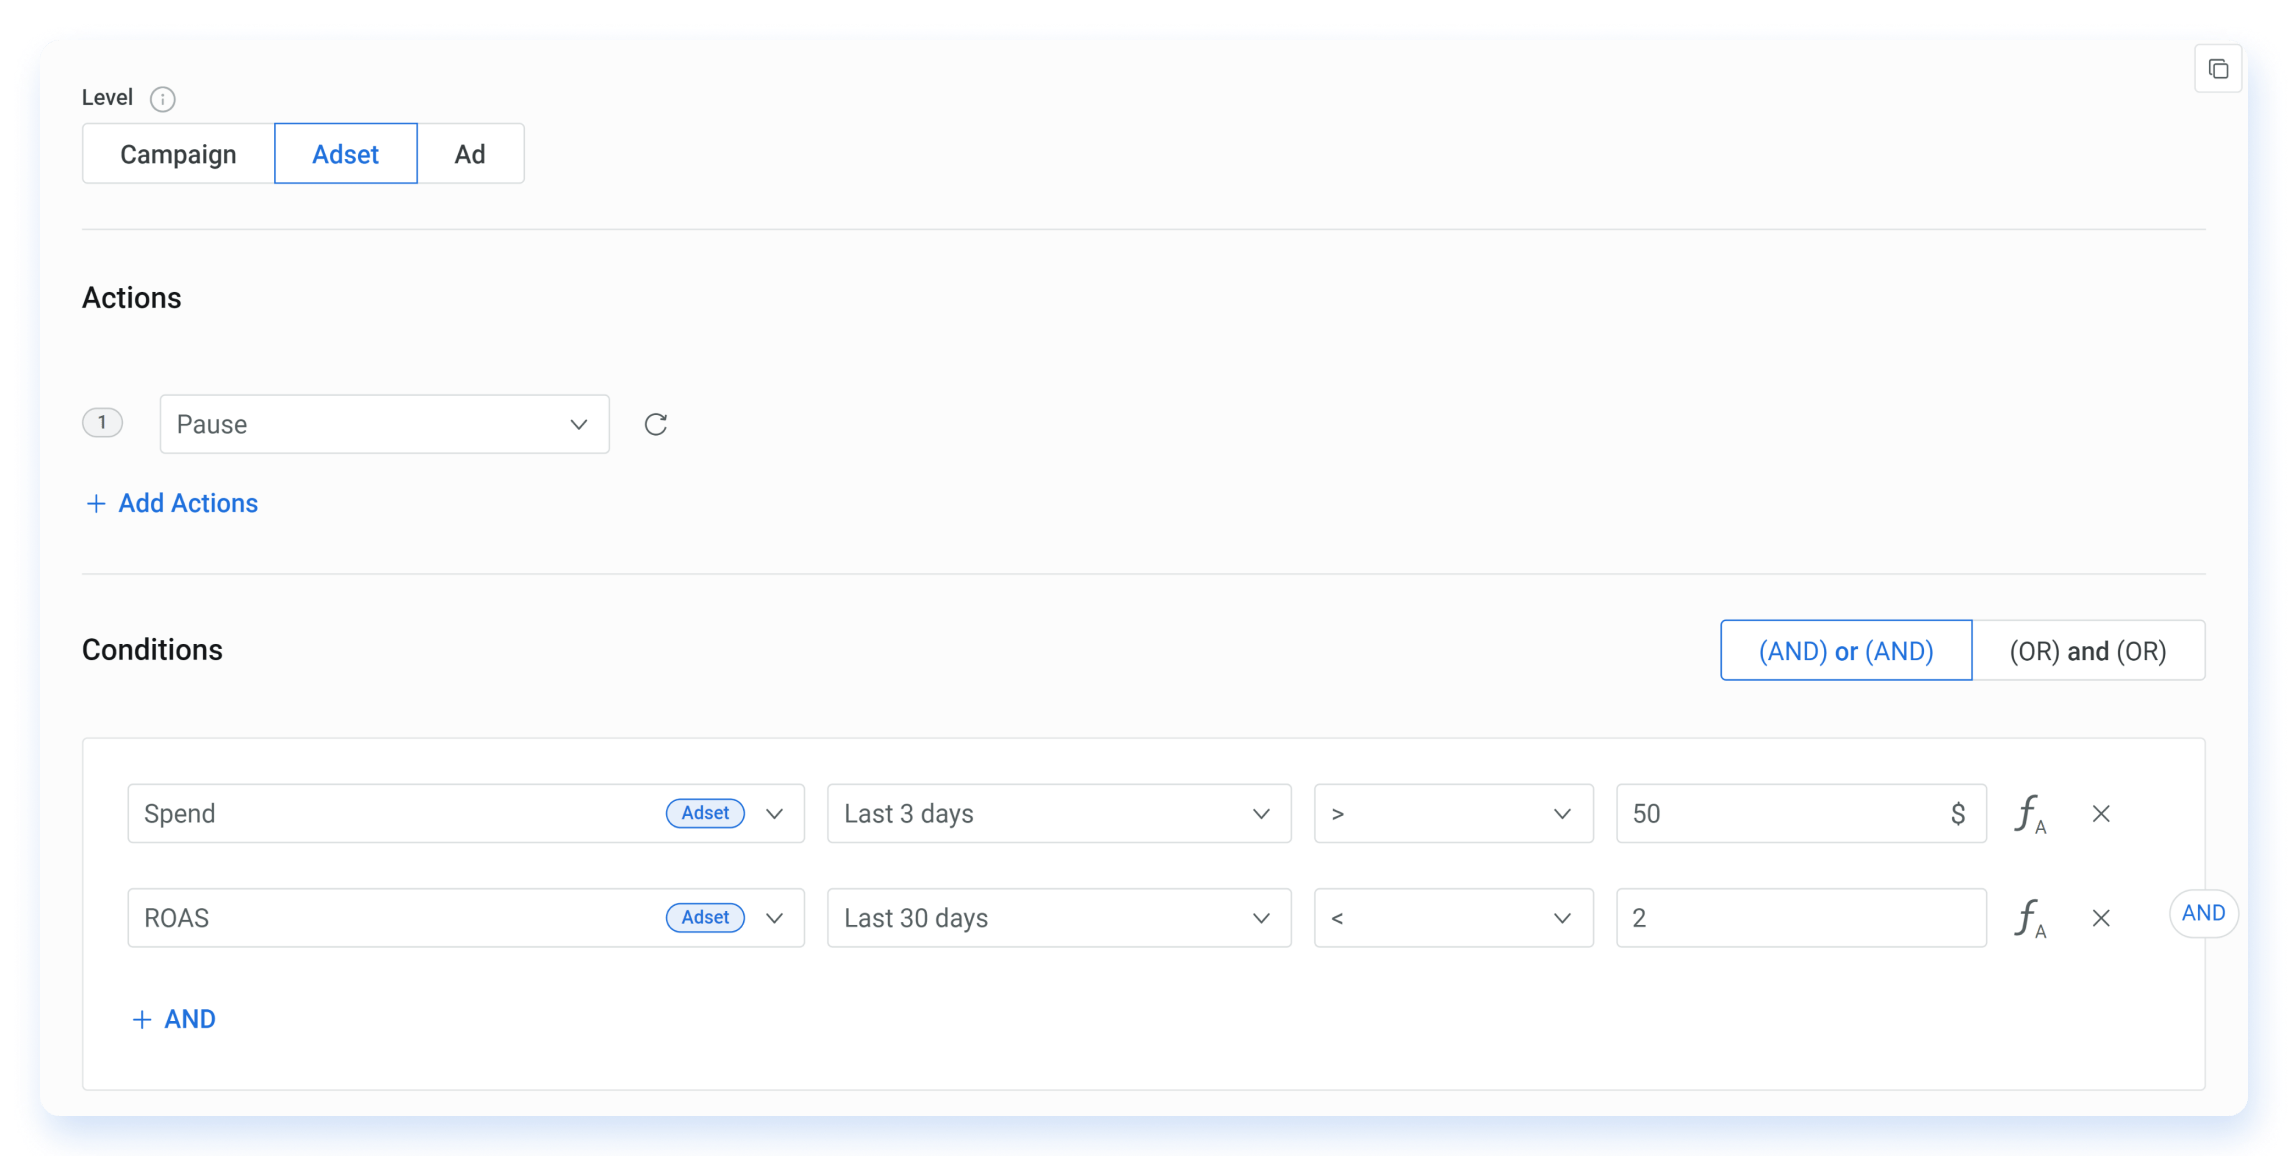Click the Adset badge icon on Spend row
2288x1156 pixels.
tap(706, 814)
